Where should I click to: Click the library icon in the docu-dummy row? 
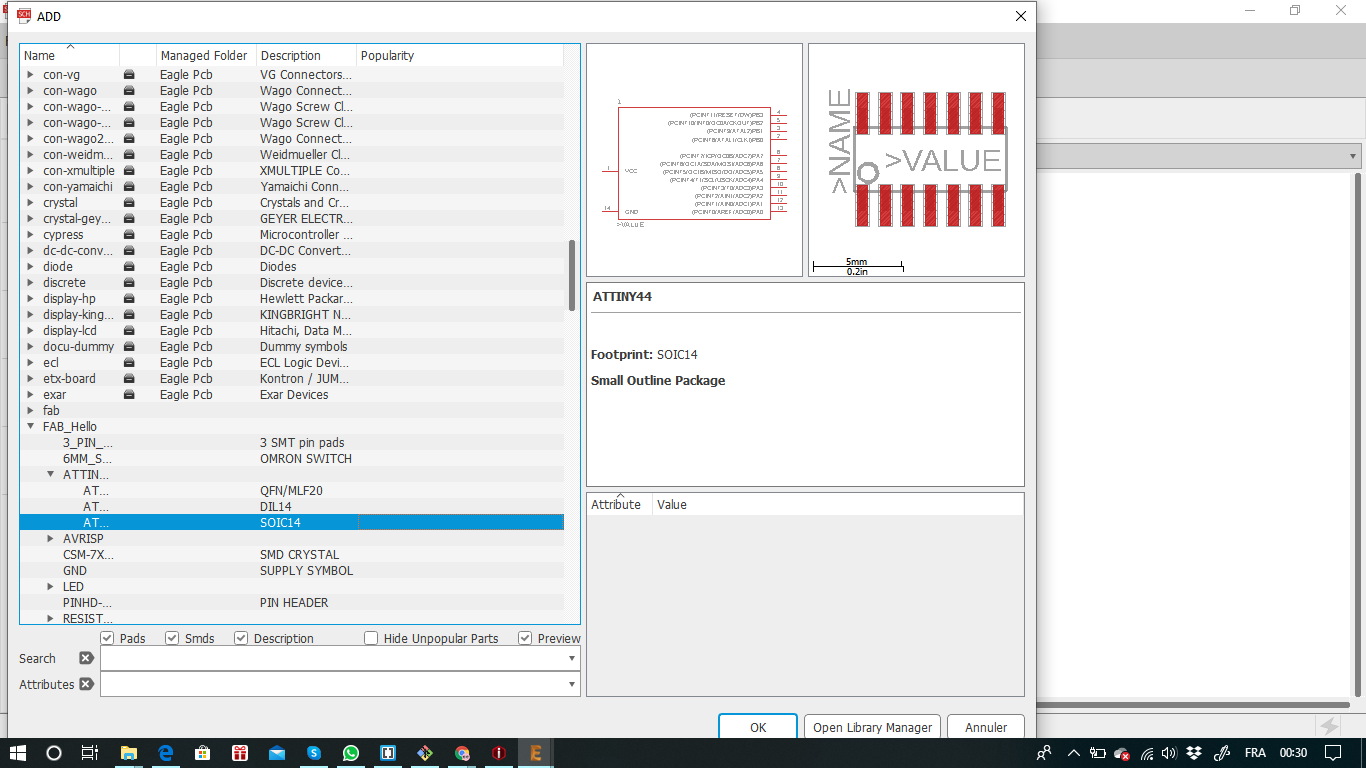(x=129, y=347)
